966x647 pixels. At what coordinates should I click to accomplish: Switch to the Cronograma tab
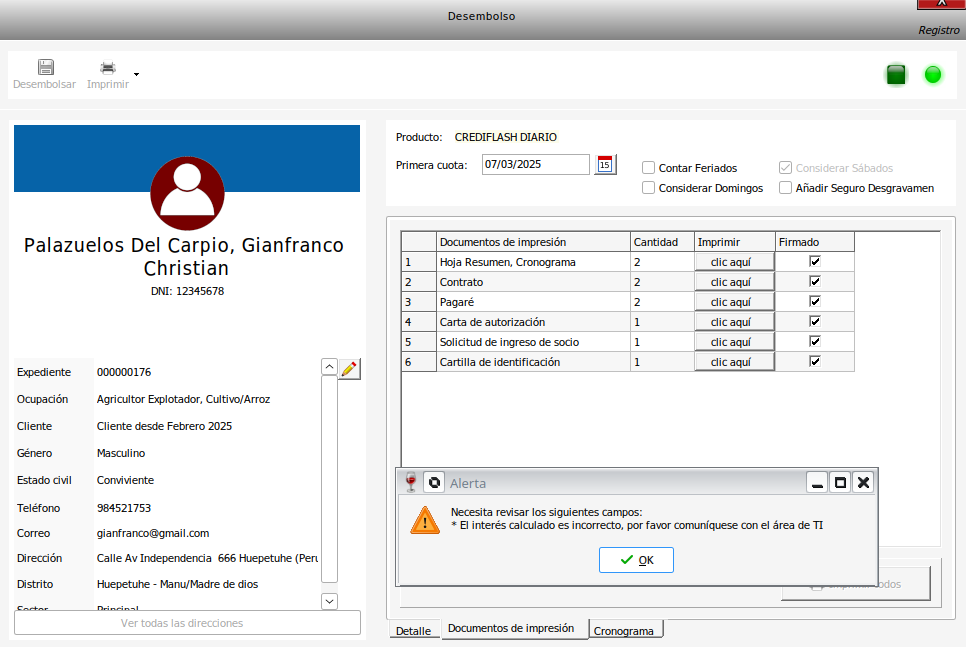626,631
